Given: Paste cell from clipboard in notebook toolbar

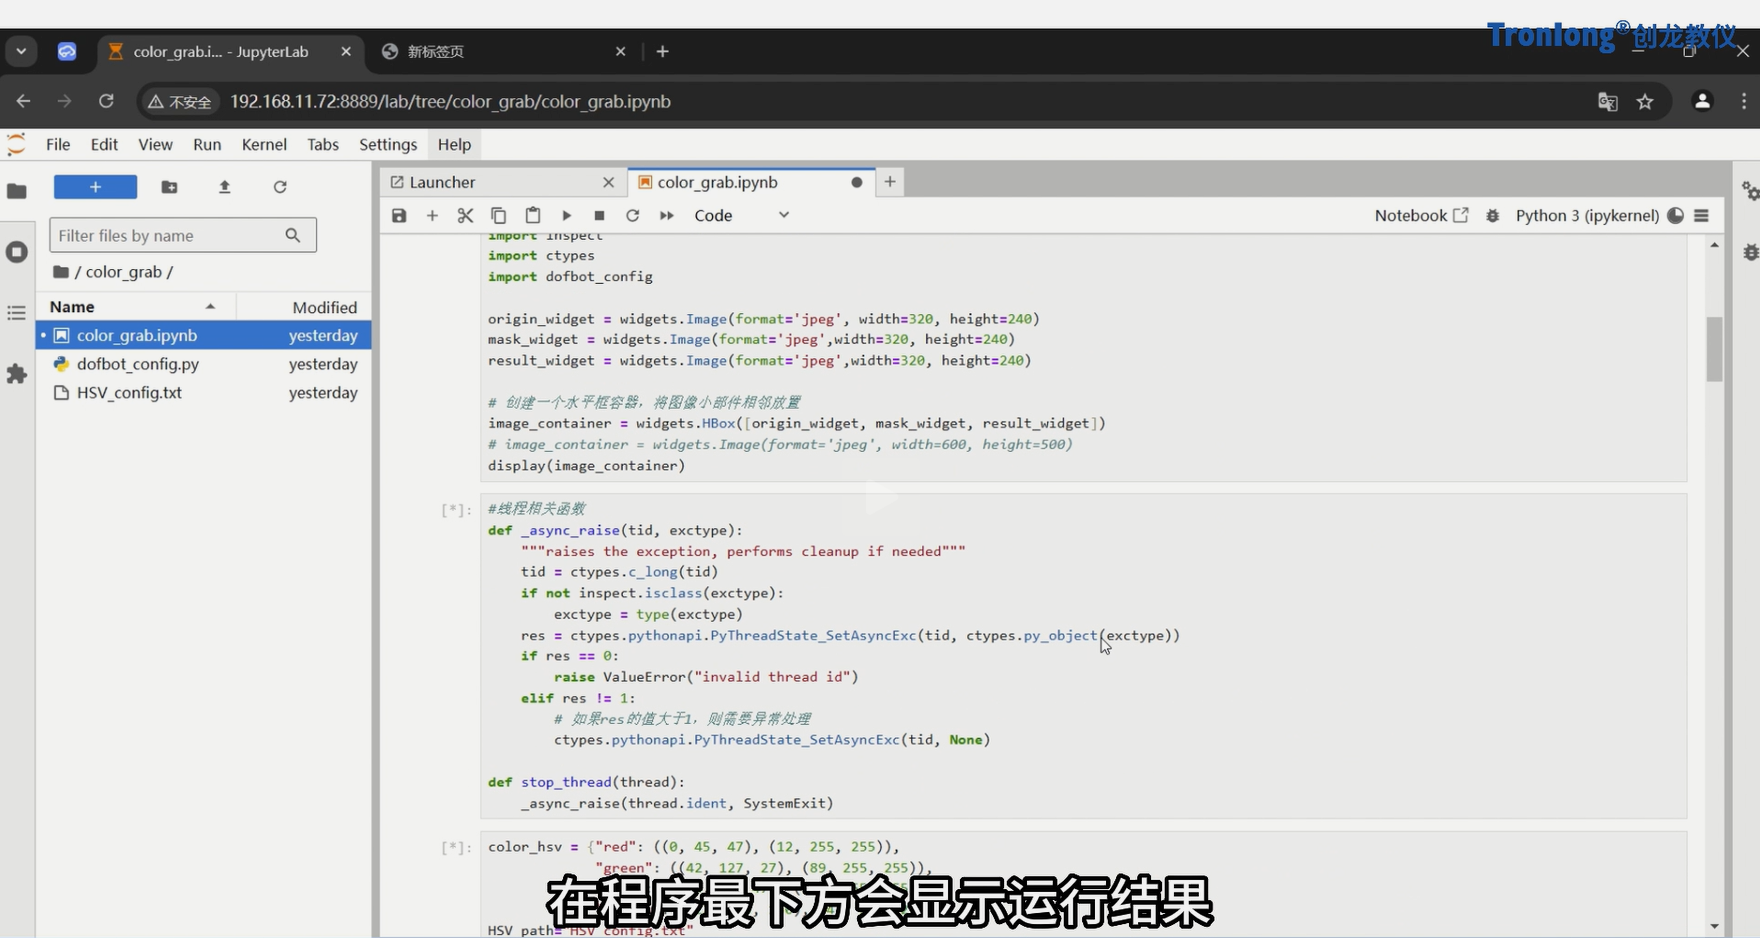Looking at the screenshot, I should pos(533,215).
